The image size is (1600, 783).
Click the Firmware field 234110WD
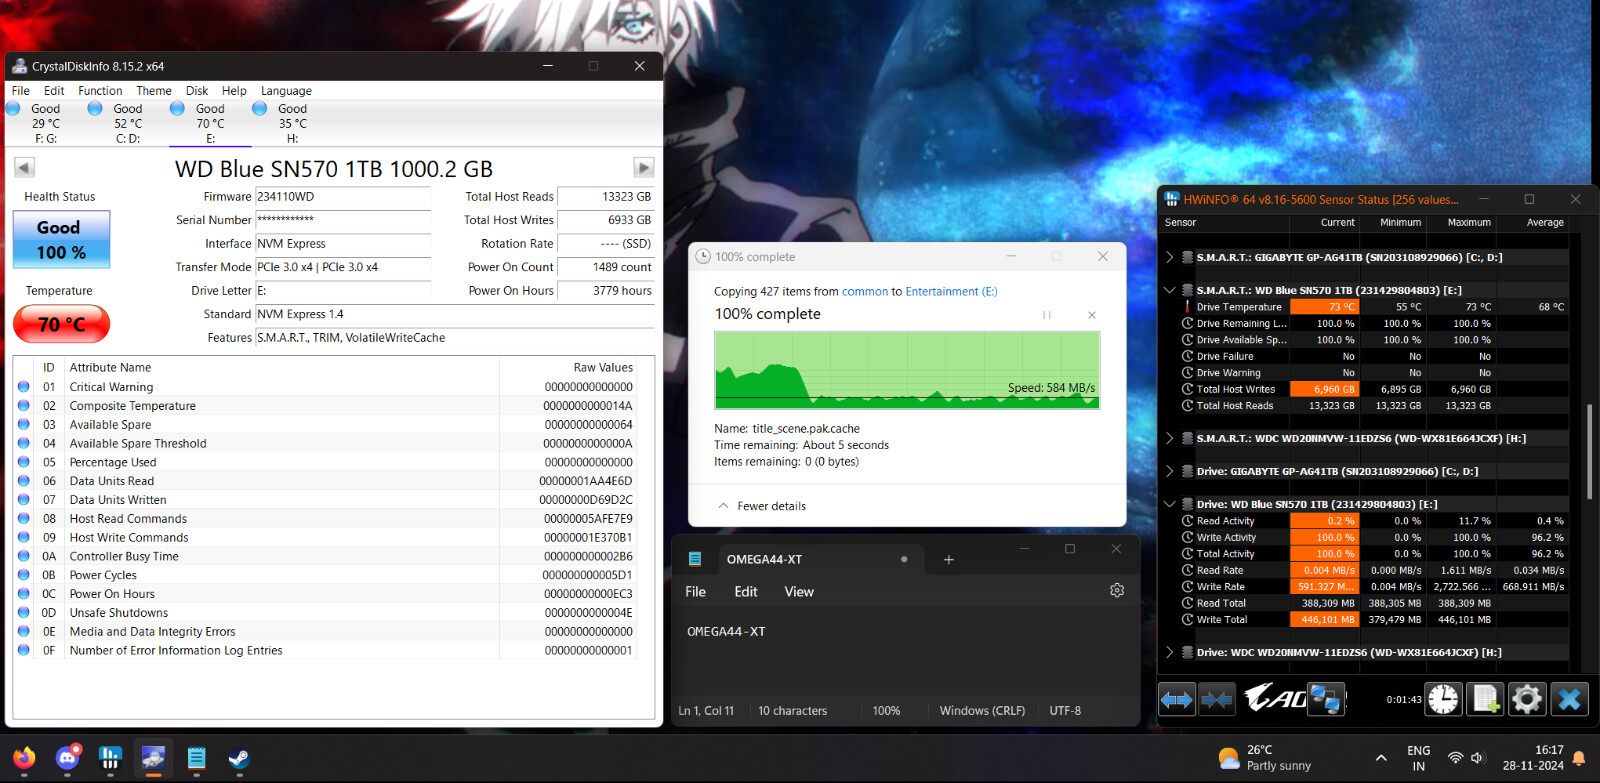coord(343,197)
